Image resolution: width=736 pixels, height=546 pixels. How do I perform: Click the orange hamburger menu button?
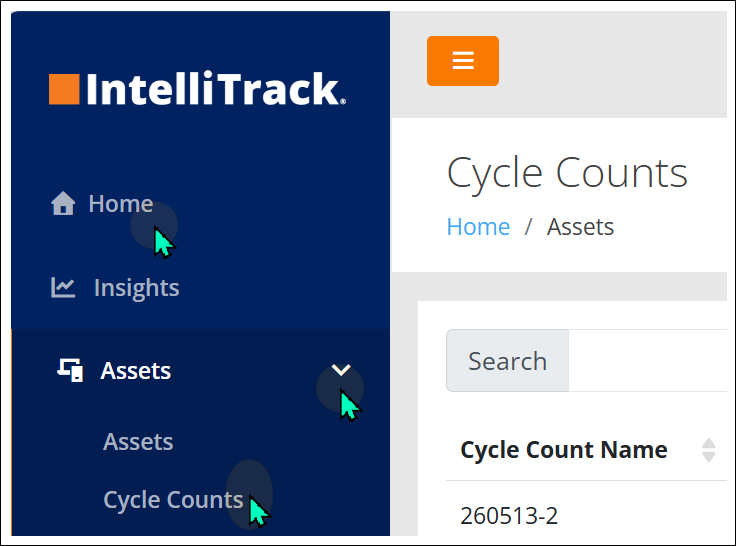coord(463,61)
